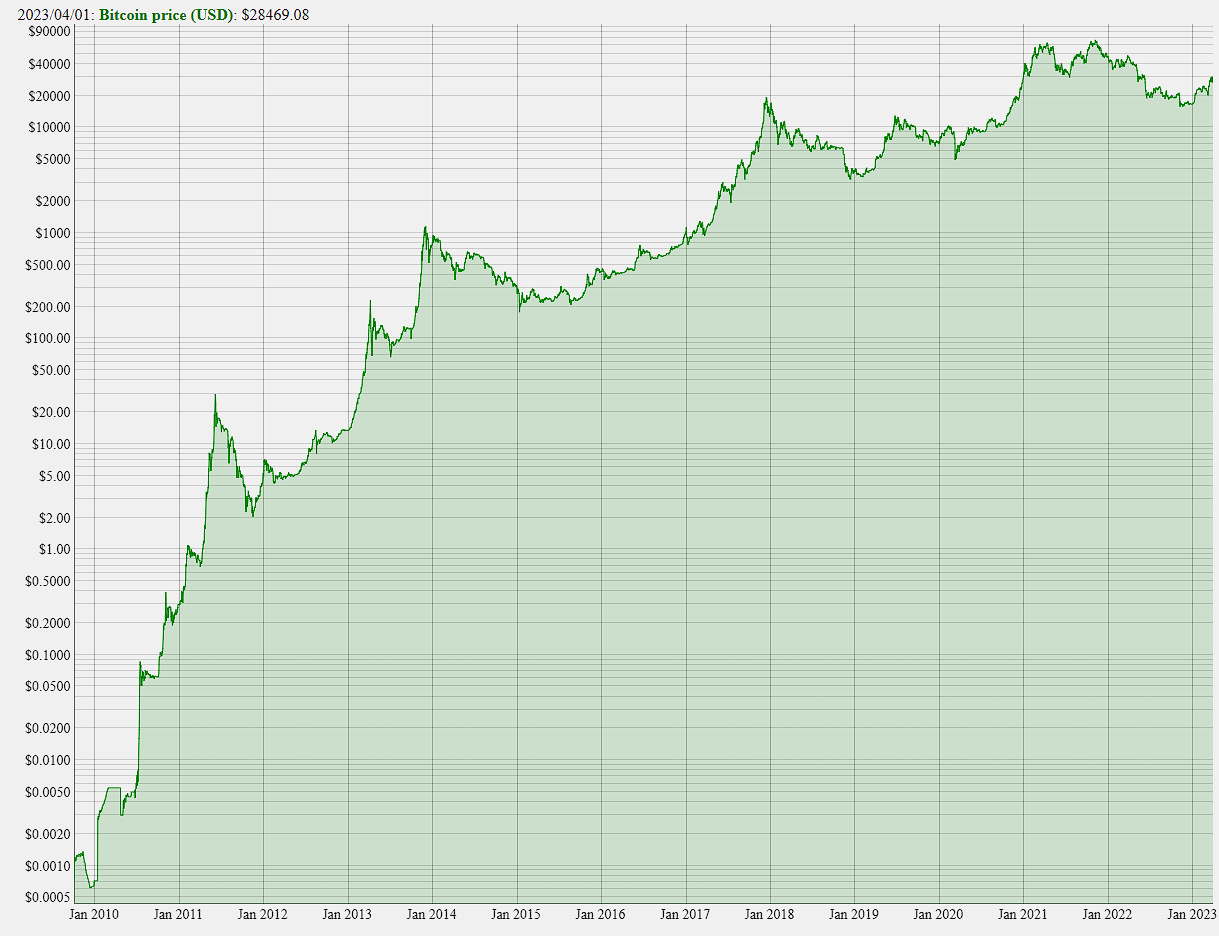This screenshot has width=1219, height=936.
Task: Click the $2.00 y-axis label
Action: click(54, 518)
